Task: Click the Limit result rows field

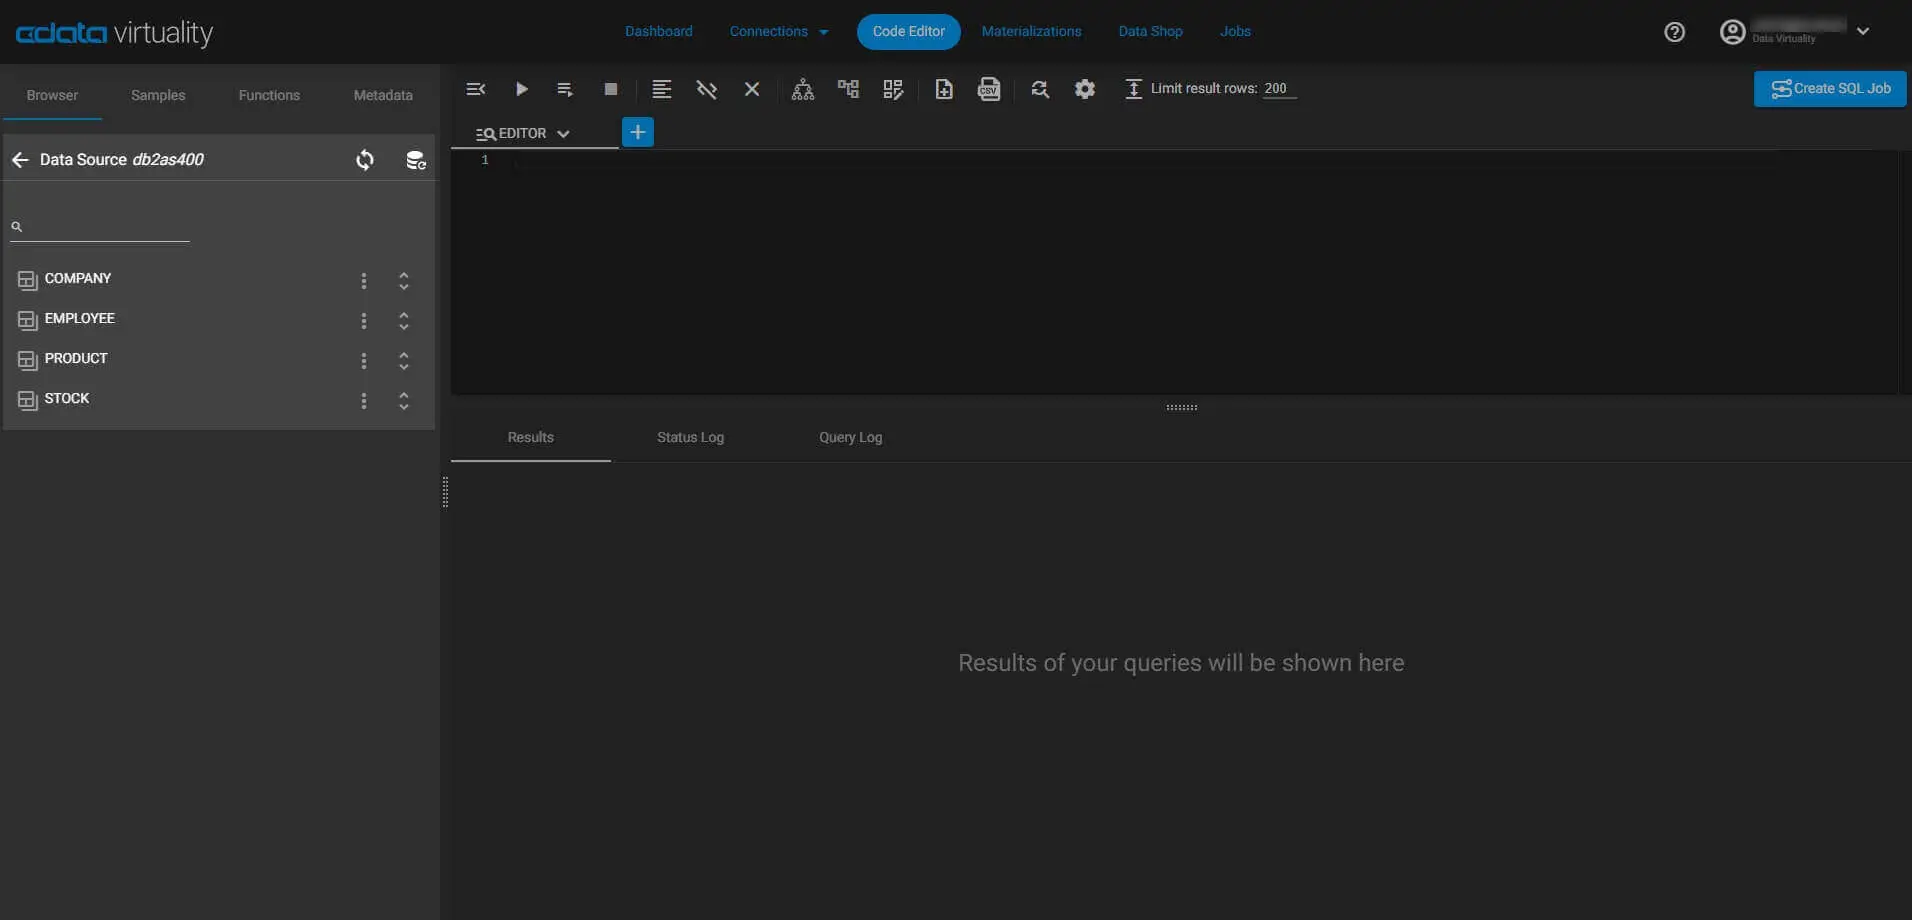Action: [x=1277, y=88]
